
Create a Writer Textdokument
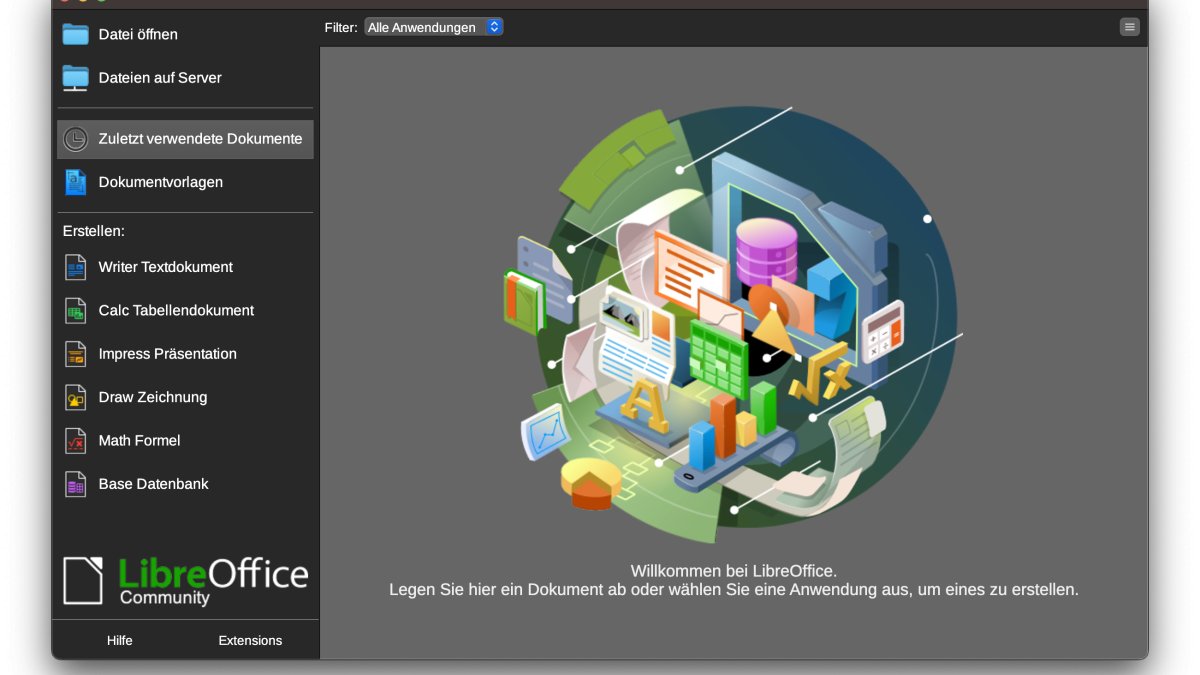[185, 267]
